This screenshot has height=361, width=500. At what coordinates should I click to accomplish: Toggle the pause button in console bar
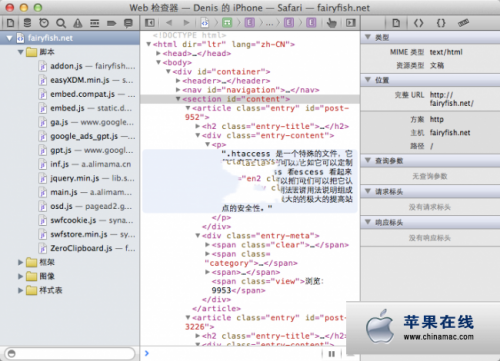pos(332,354)
